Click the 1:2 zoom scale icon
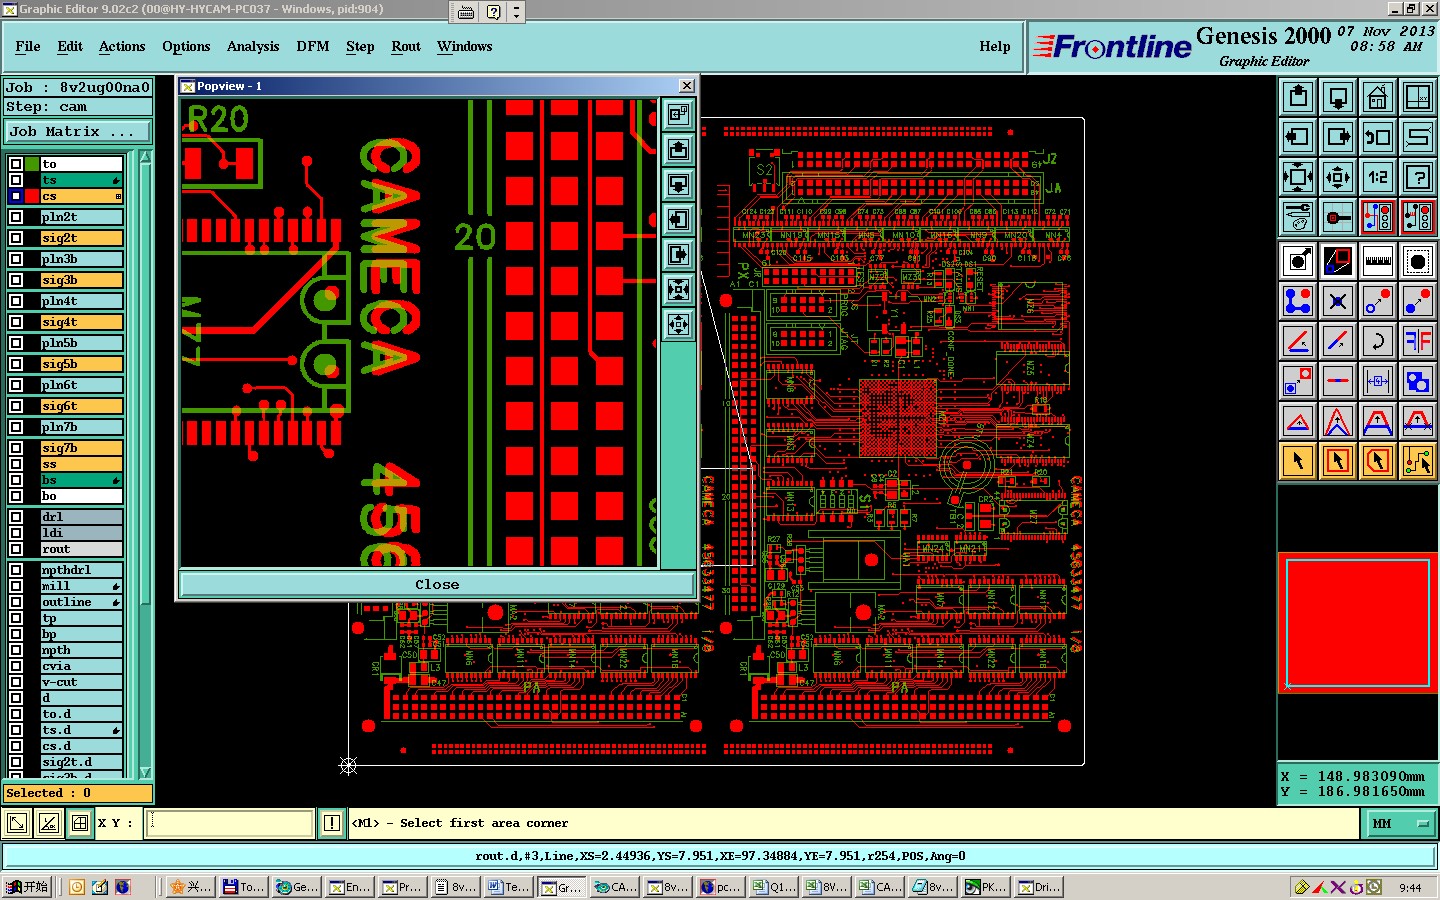 coord(1378,177)
